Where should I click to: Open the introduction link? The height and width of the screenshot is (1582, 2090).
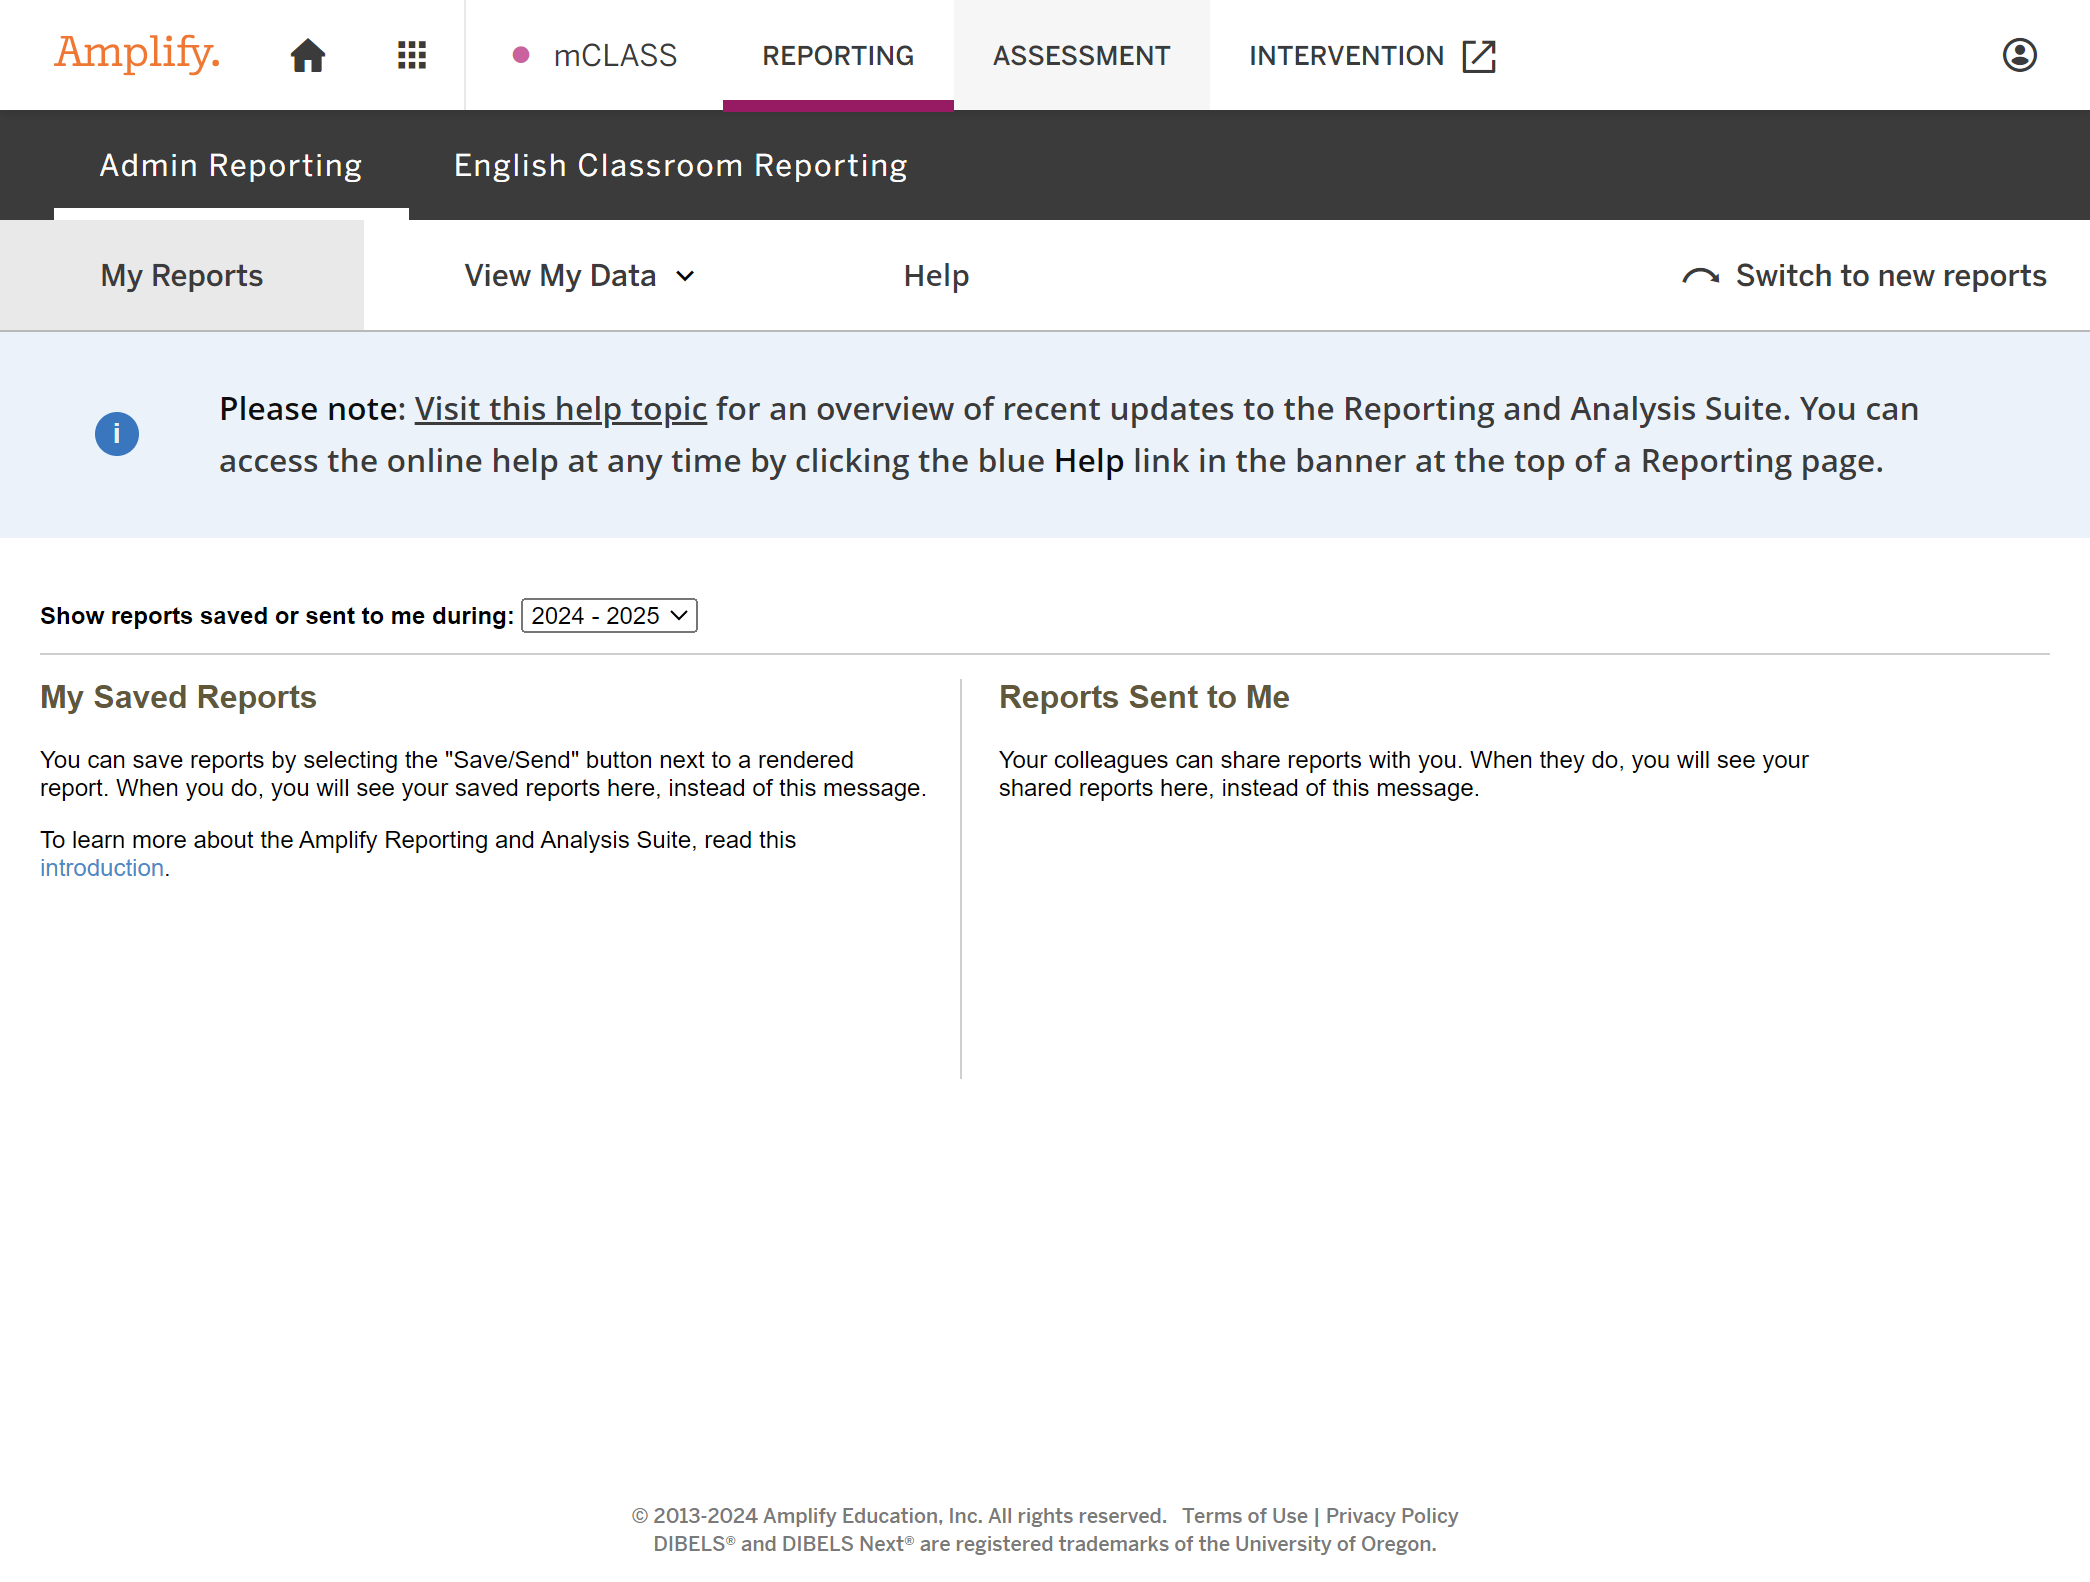tap(102, 868)
